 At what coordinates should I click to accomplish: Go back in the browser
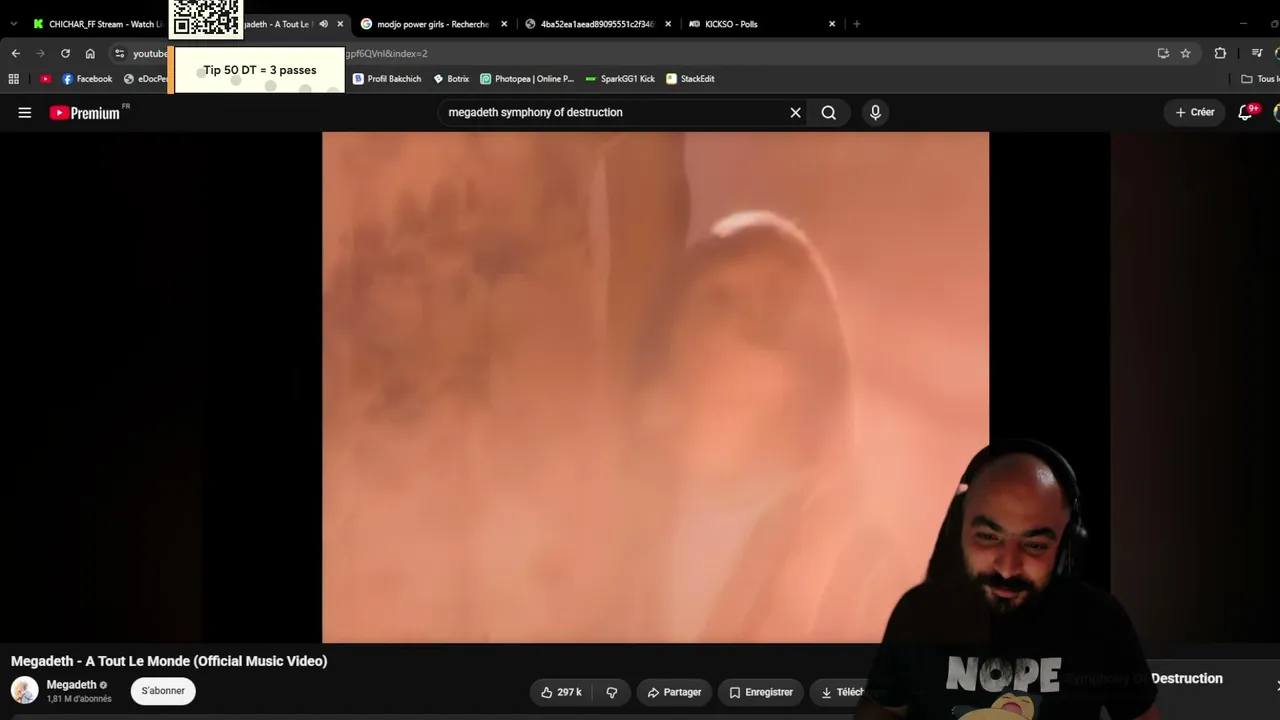[x=15, y=54]
